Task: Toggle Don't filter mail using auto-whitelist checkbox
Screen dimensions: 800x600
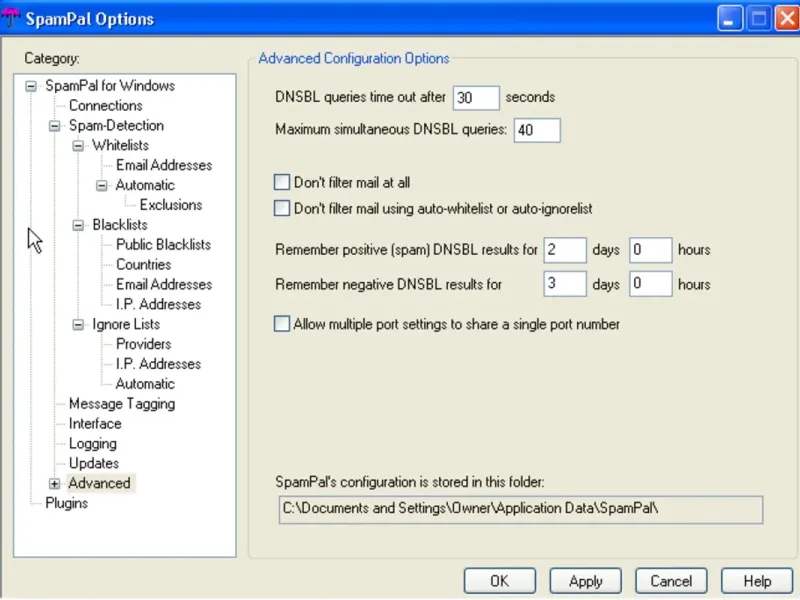Action: (282, 208)
